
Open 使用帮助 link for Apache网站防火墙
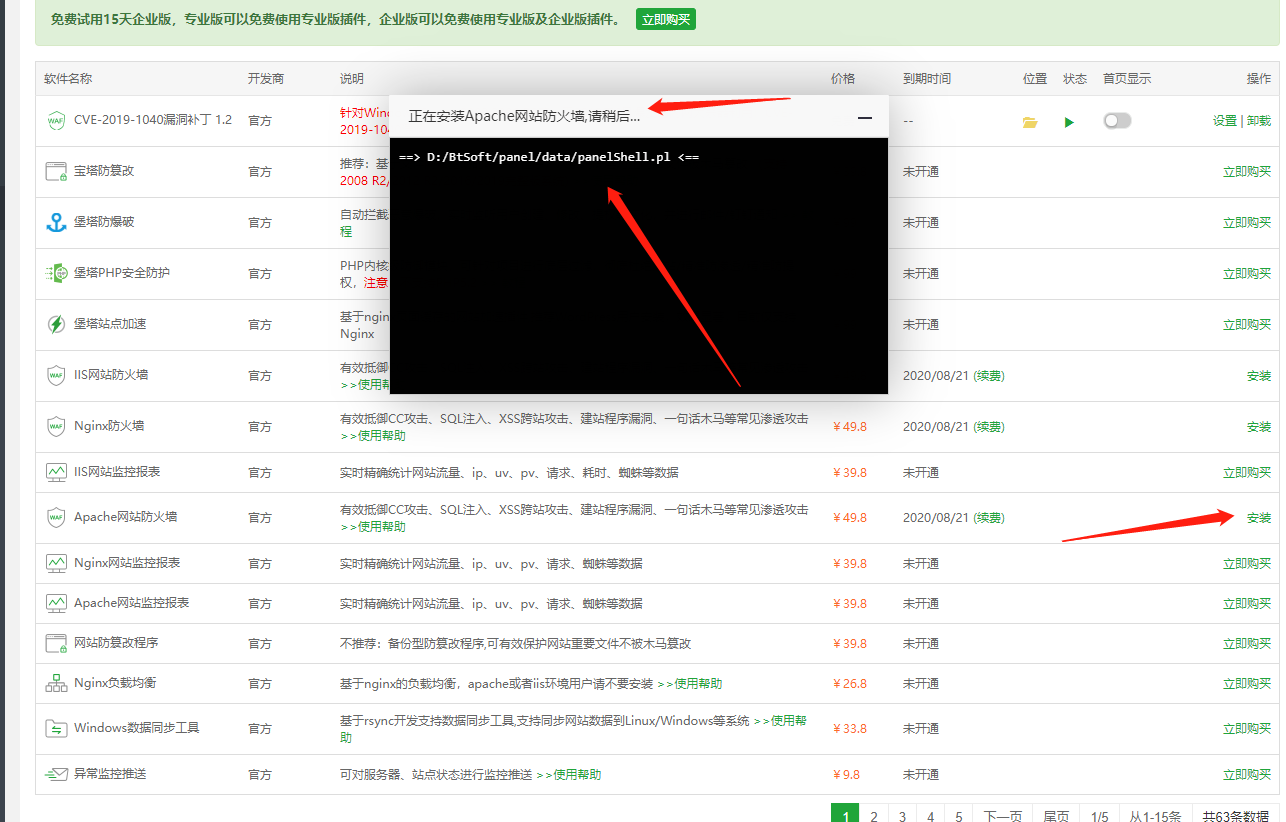tap(373, 526)
